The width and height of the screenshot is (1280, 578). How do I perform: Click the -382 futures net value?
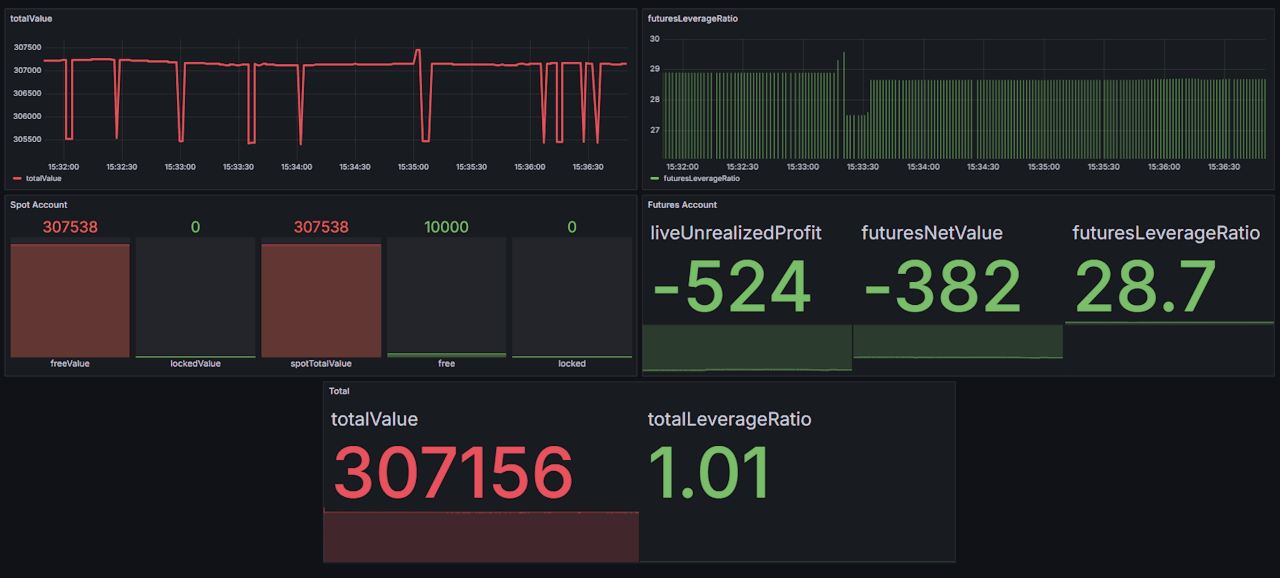[943, 287]
